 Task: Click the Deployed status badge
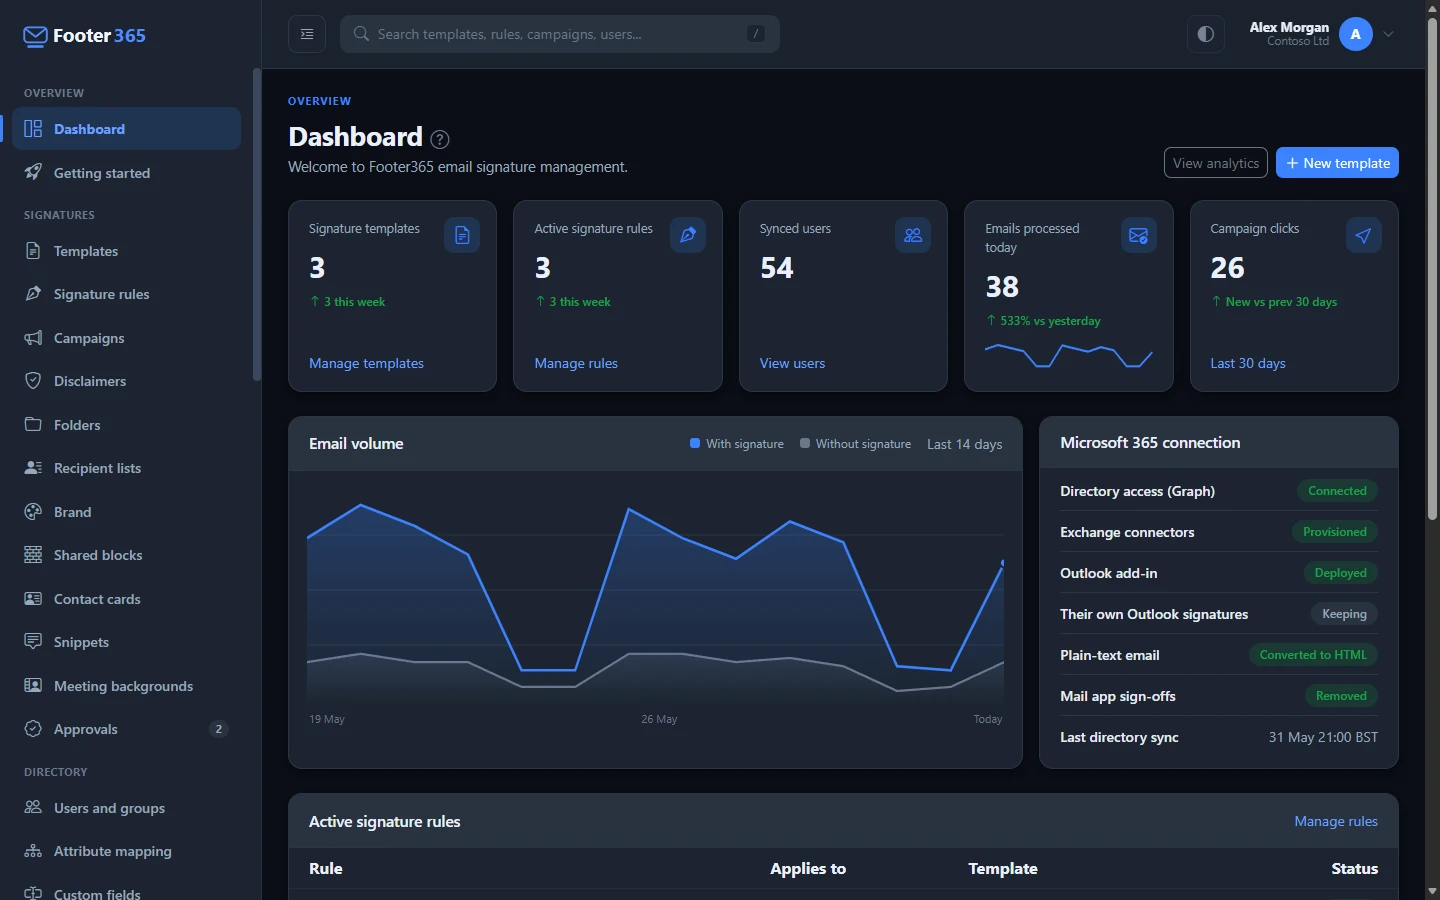(x=1340, y=573)
